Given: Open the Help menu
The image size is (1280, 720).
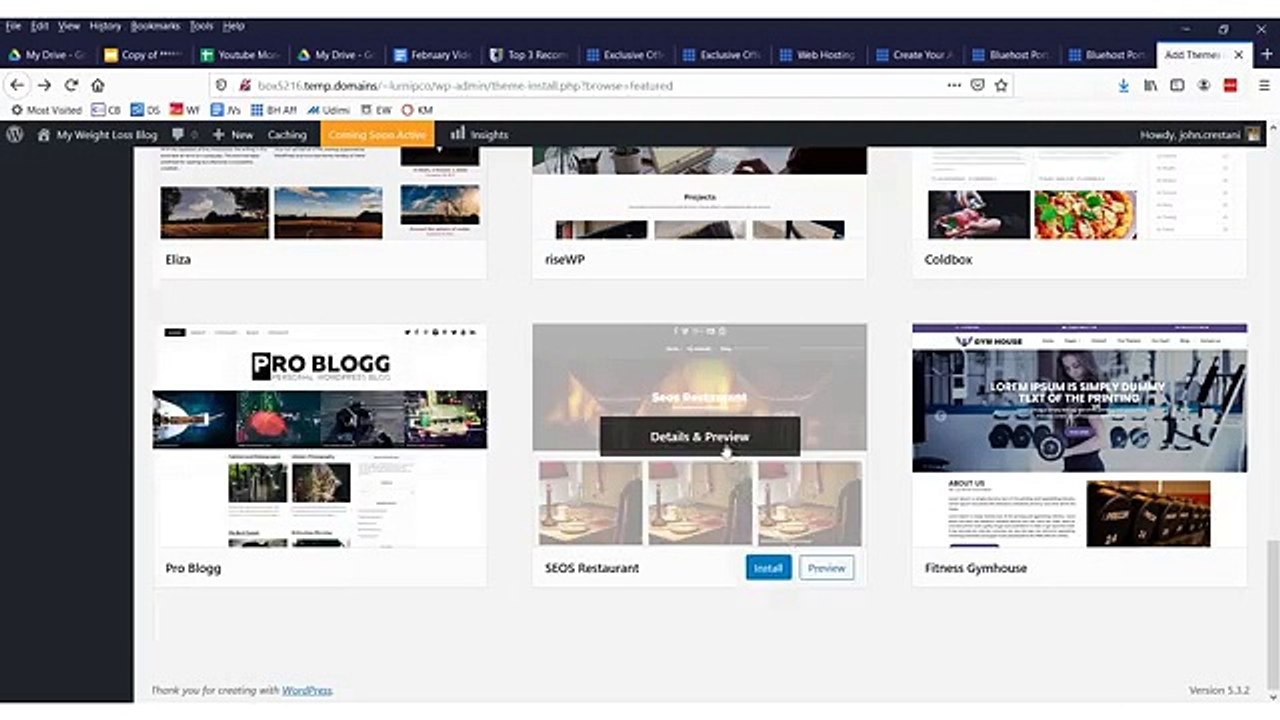Looking at the screenshot, I should 234,26.
